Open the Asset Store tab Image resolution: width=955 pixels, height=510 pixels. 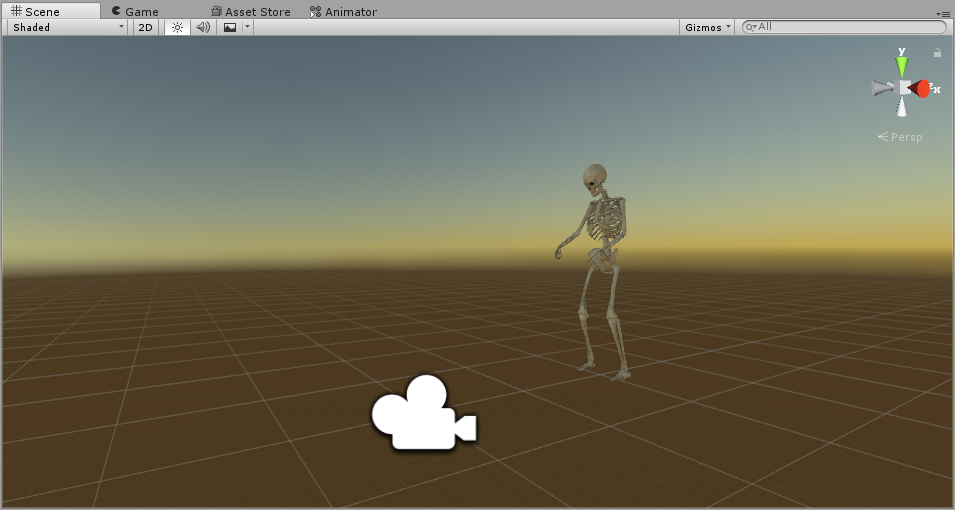(x=250, y=12)
